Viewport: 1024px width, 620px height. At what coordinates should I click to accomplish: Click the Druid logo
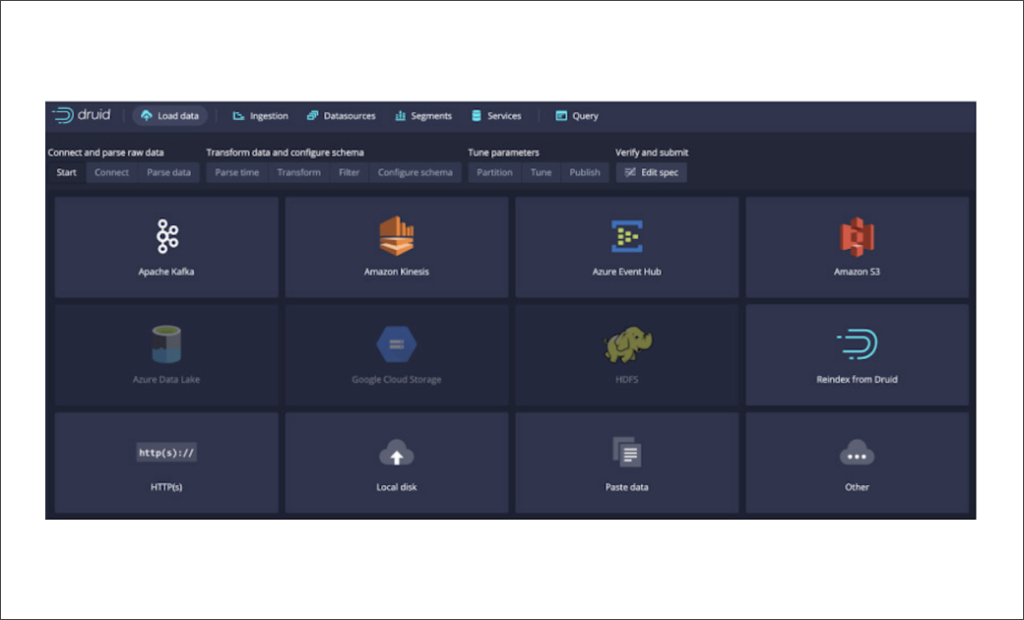click(x=82, y=115)
